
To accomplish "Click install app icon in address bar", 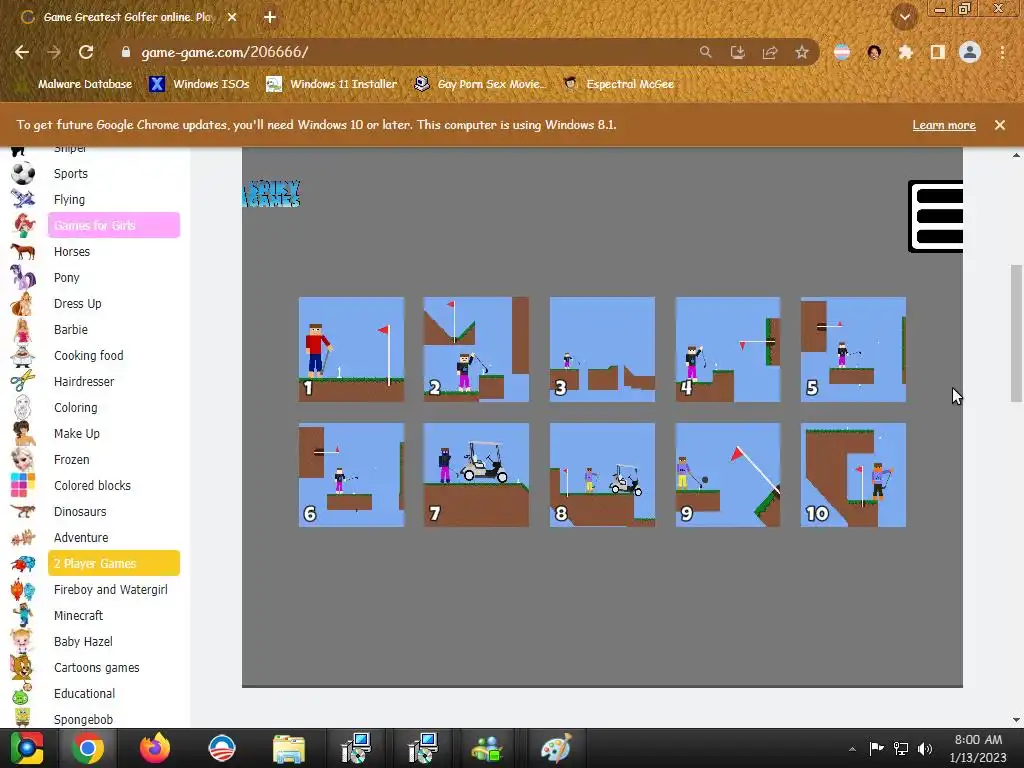I will point(737,52).
